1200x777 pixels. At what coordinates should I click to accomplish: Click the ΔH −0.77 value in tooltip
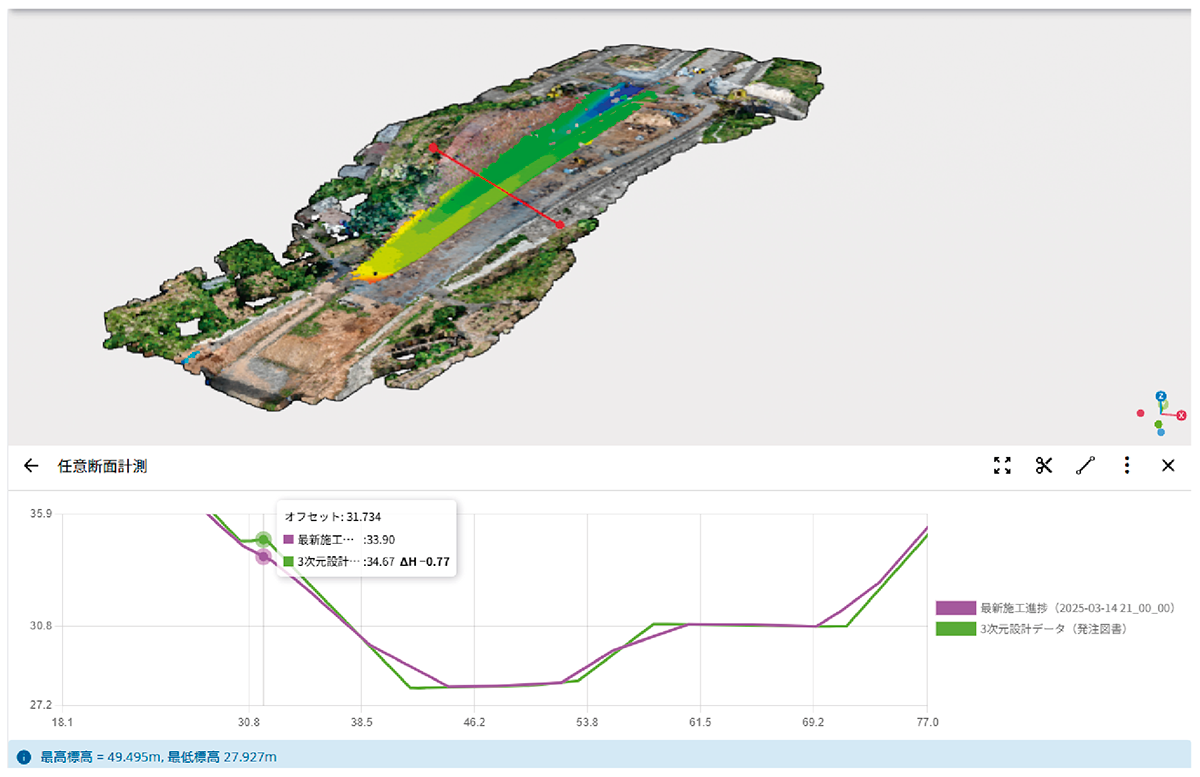pyautogui.click(x=424, y=562)
